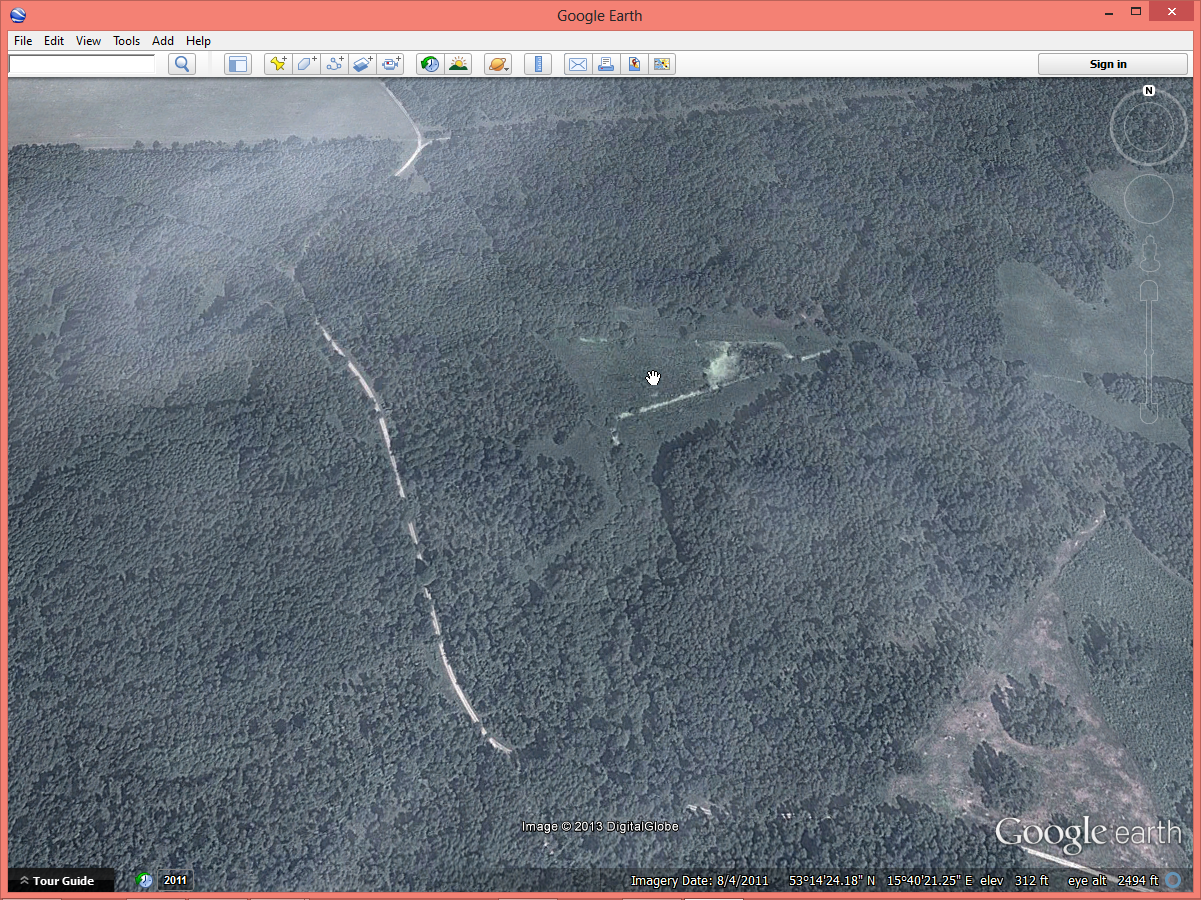Toggle historical imagery in toolbar
The height and width of the screenshot is (900, 1201).
[x=430, y=64]
